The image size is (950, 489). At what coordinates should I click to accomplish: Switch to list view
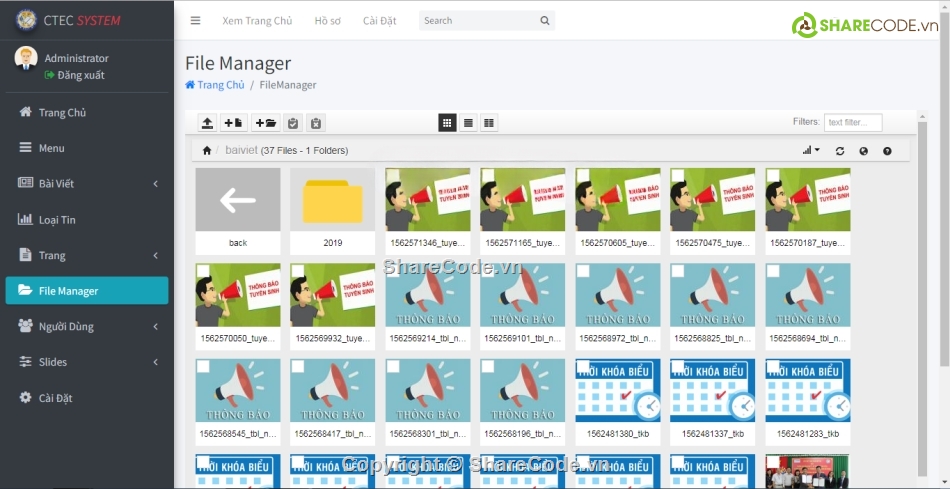(x=468, y=123)
